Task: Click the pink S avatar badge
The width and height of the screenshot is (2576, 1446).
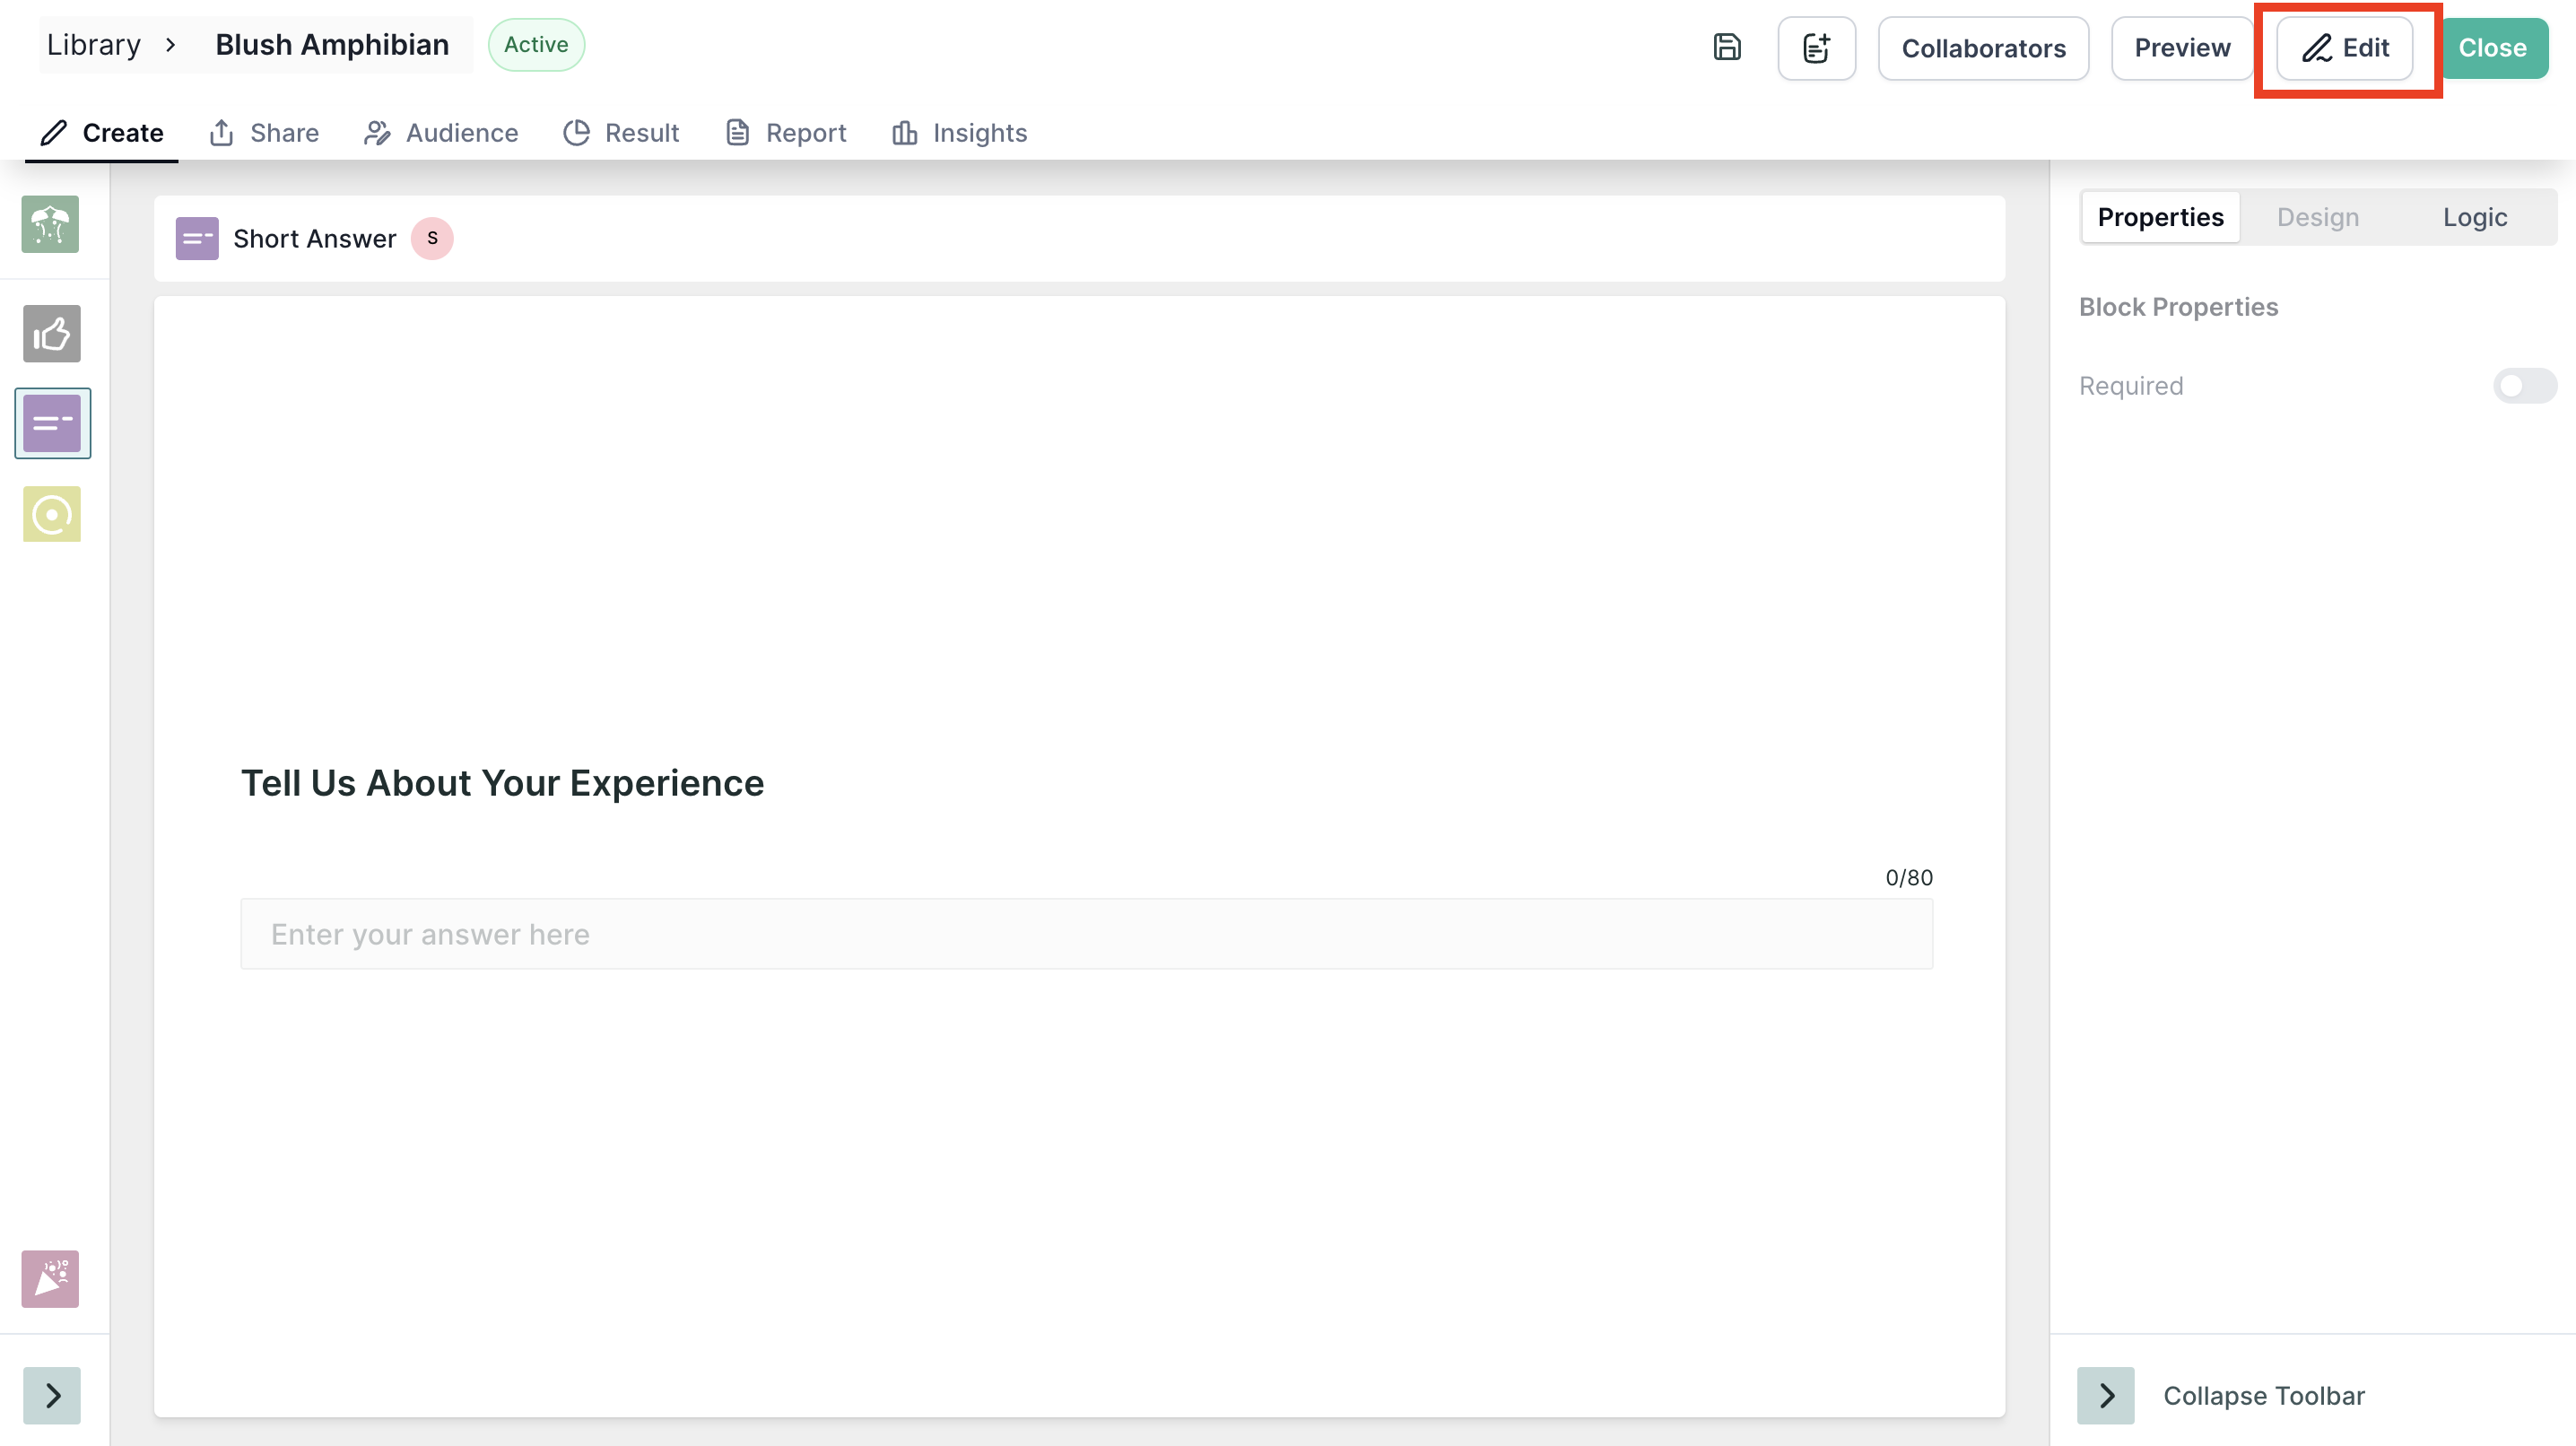Action: tap(432, 238)
